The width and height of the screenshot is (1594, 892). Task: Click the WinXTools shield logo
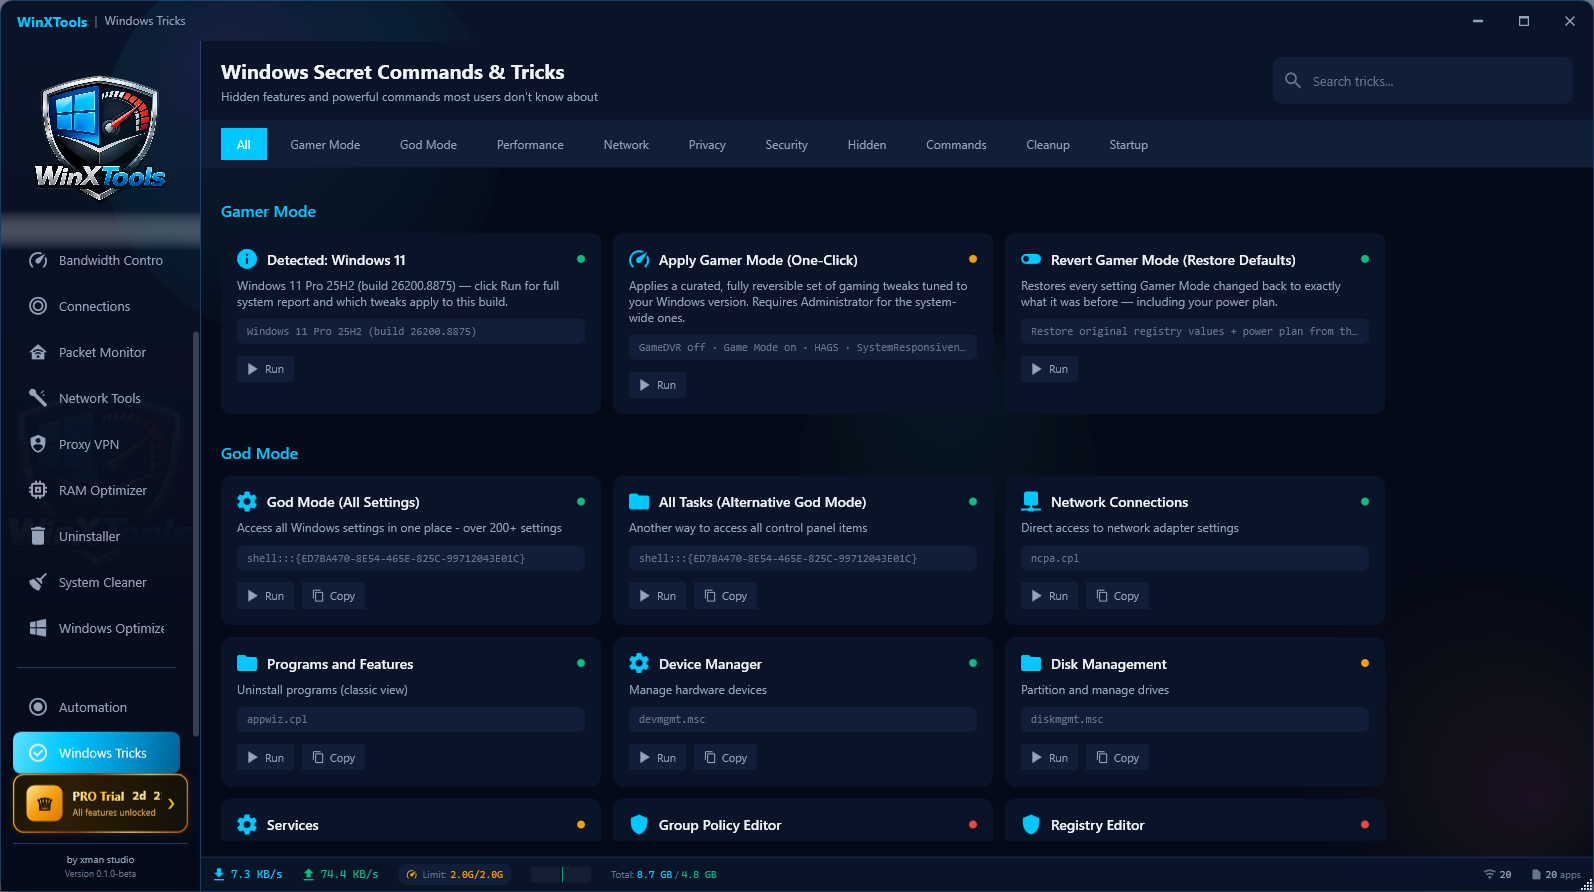(x=101, y=139)
